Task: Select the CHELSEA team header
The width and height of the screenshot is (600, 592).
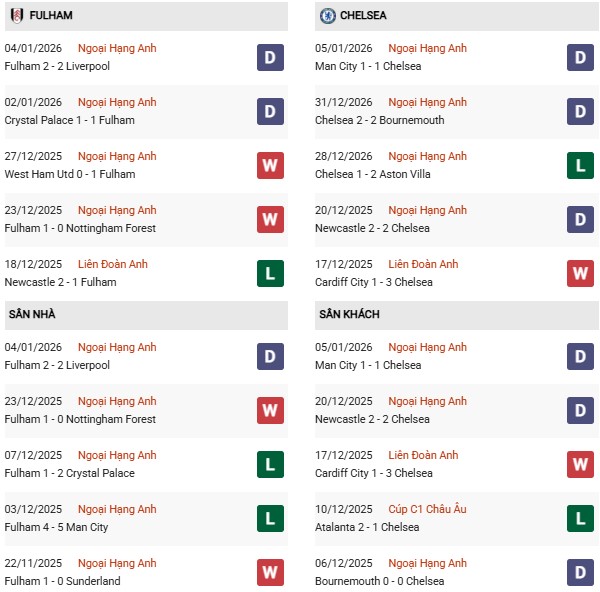Action: click(363, 16)
